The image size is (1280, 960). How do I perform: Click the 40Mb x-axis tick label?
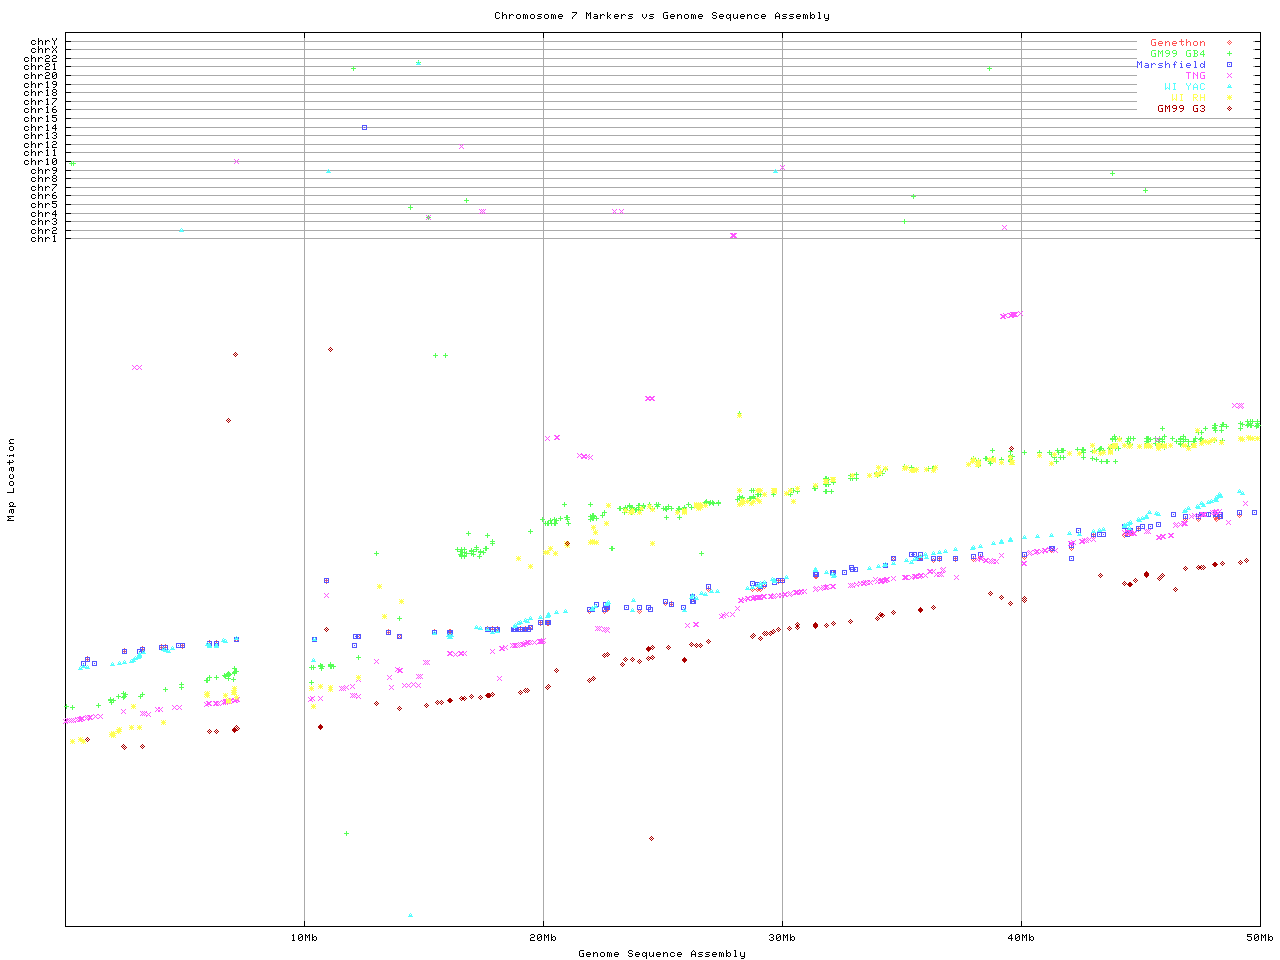coord(1021,937)
